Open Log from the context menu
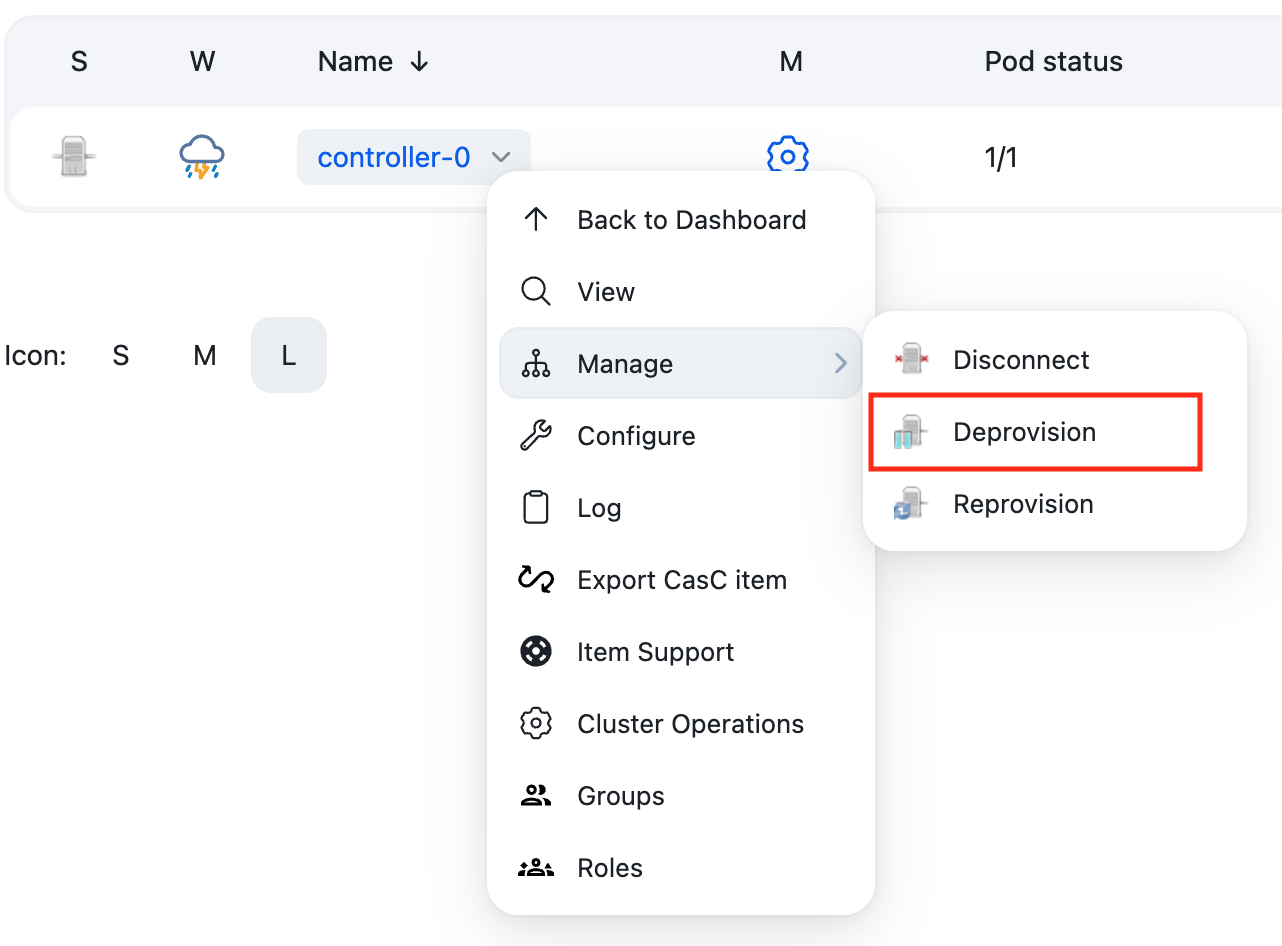This screenshot has height=946, width=1282. (681, 508)
